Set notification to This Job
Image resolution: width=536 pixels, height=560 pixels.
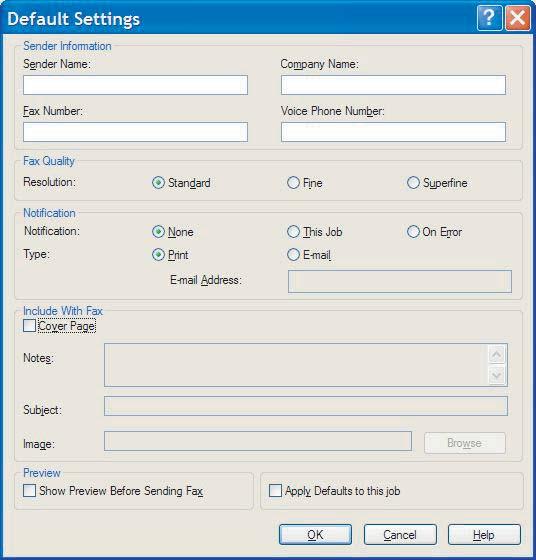(x=293, y=232)
